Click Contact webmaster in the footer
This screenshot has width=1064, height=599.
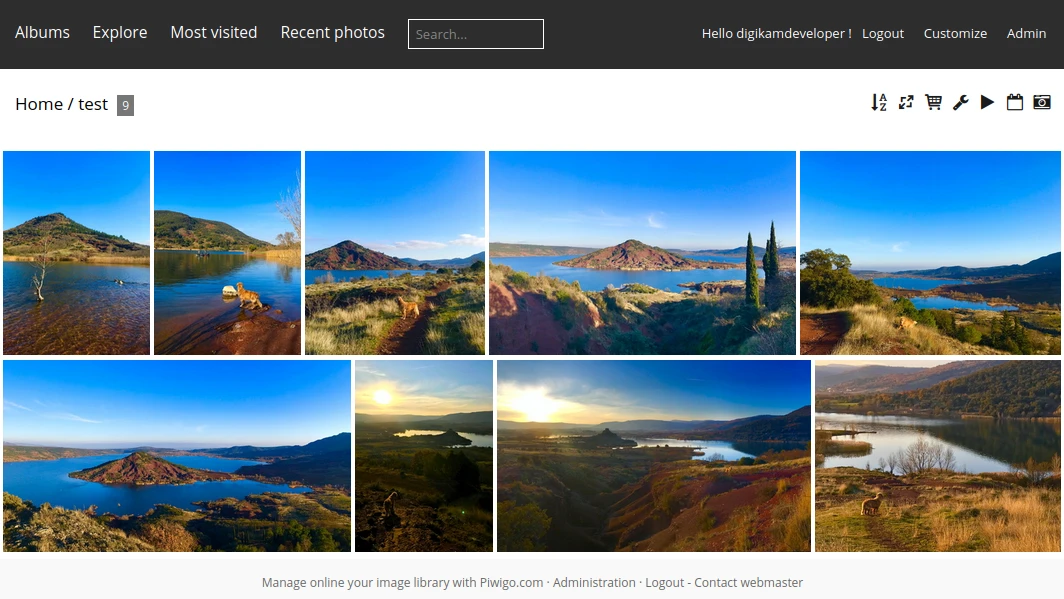(748, 583)
